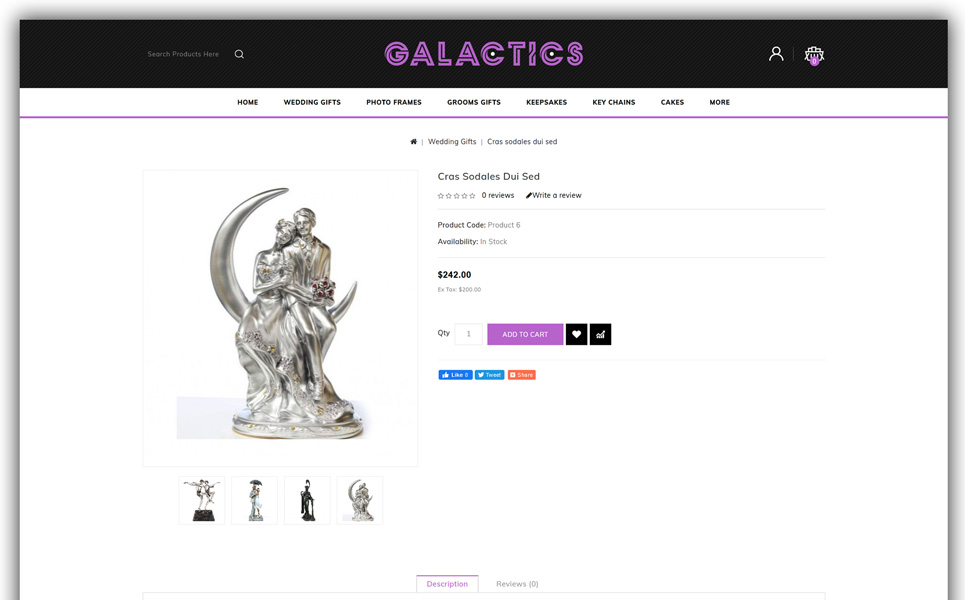Screen dimensions: 965x600
Task: Click the search magnifier icon
Action: (239, 54)
